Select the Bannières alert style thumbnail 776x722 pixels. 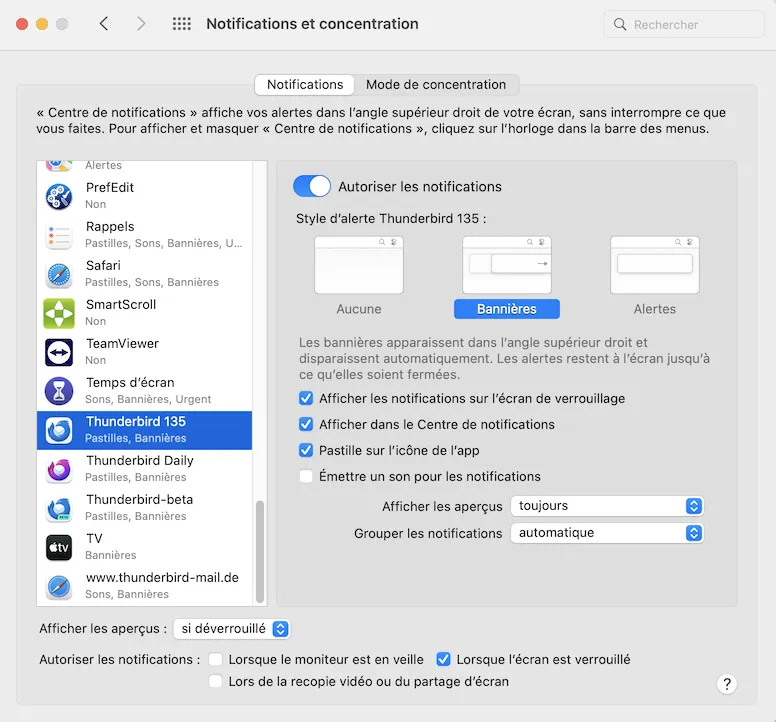[x=507, y=265]
